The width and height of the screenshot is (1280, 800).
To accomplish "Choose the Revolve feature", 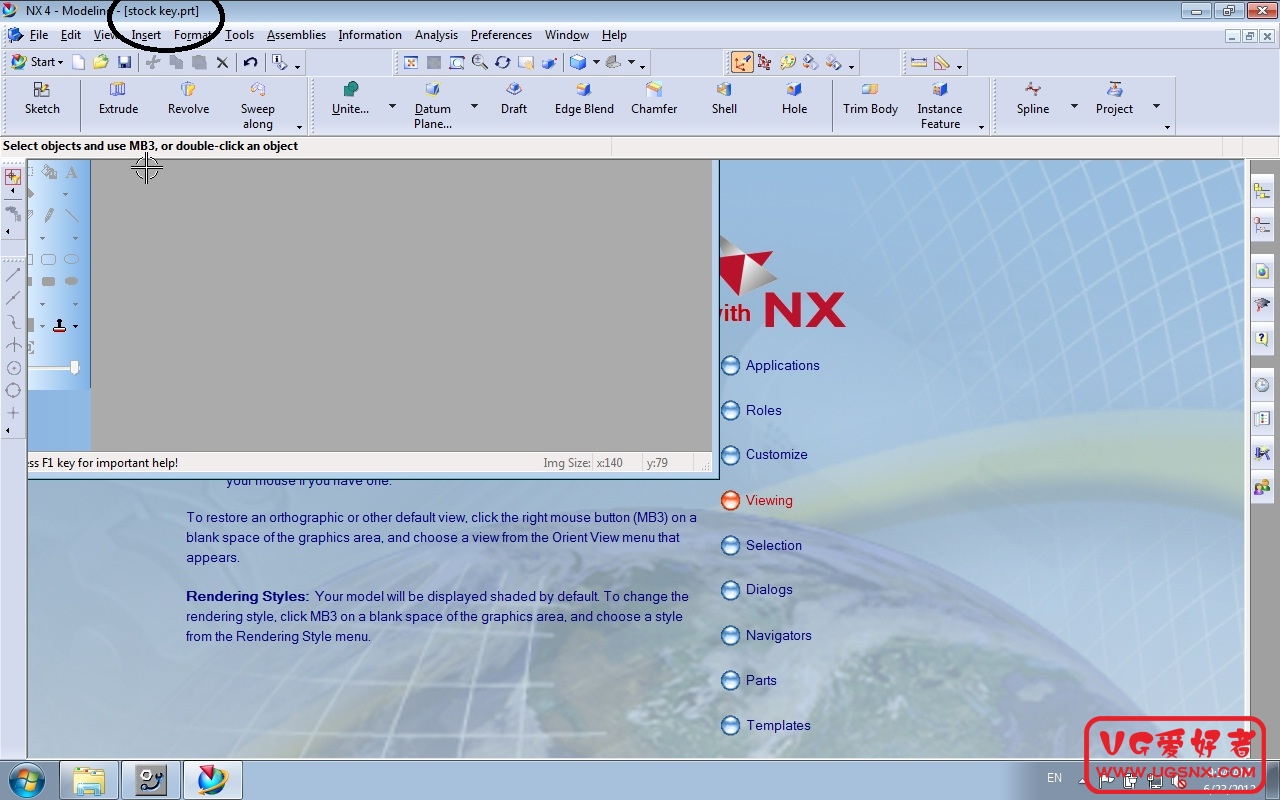I will [x=188, y=99].
